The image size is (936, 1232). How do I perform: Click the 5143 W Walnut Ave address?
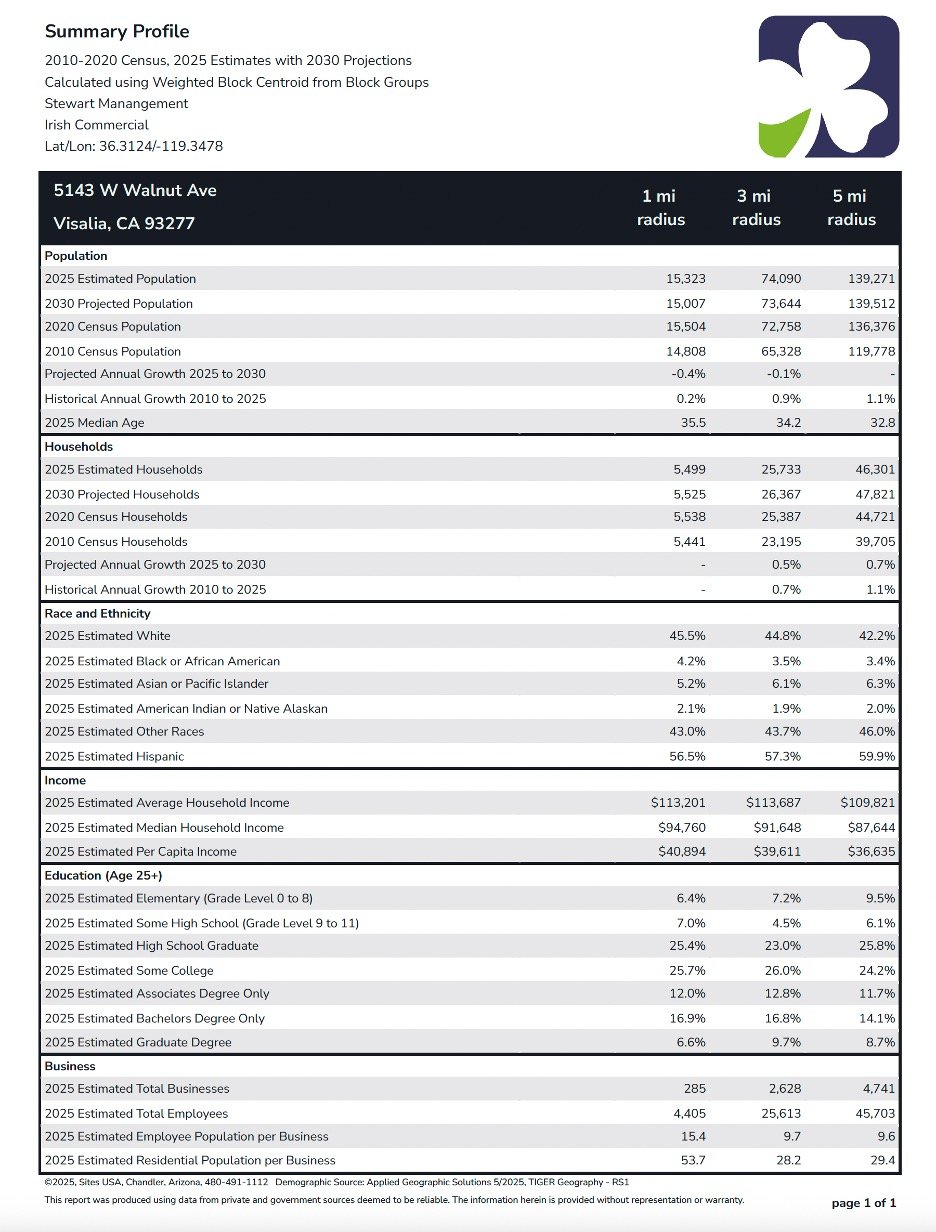(135, 190)
